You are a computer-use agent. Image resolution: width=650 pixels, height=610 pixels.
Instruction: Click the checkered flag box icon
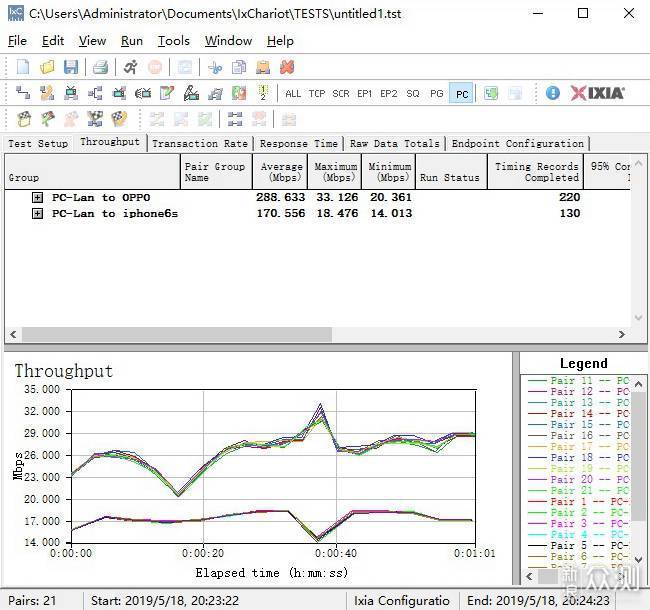(23, 119)
